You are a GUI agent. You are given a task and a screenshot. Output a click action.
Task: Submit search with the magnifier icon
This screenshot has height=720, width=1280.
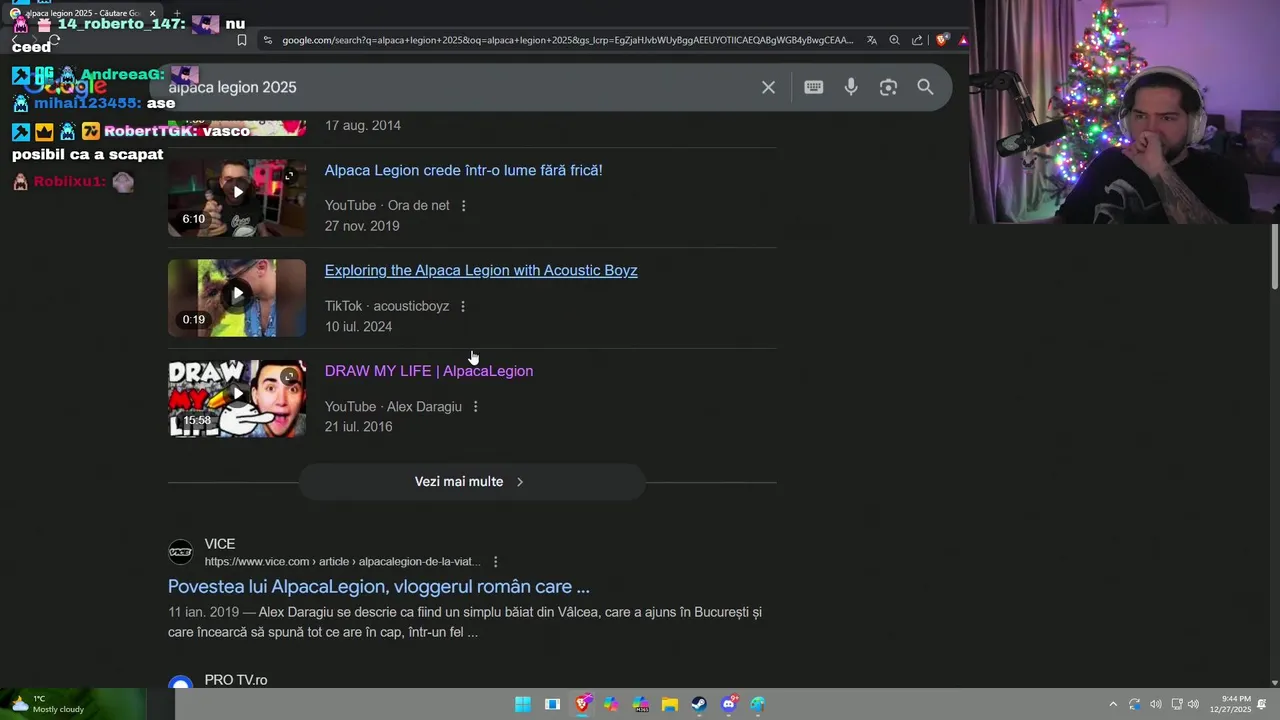click(x=925, y=87)
